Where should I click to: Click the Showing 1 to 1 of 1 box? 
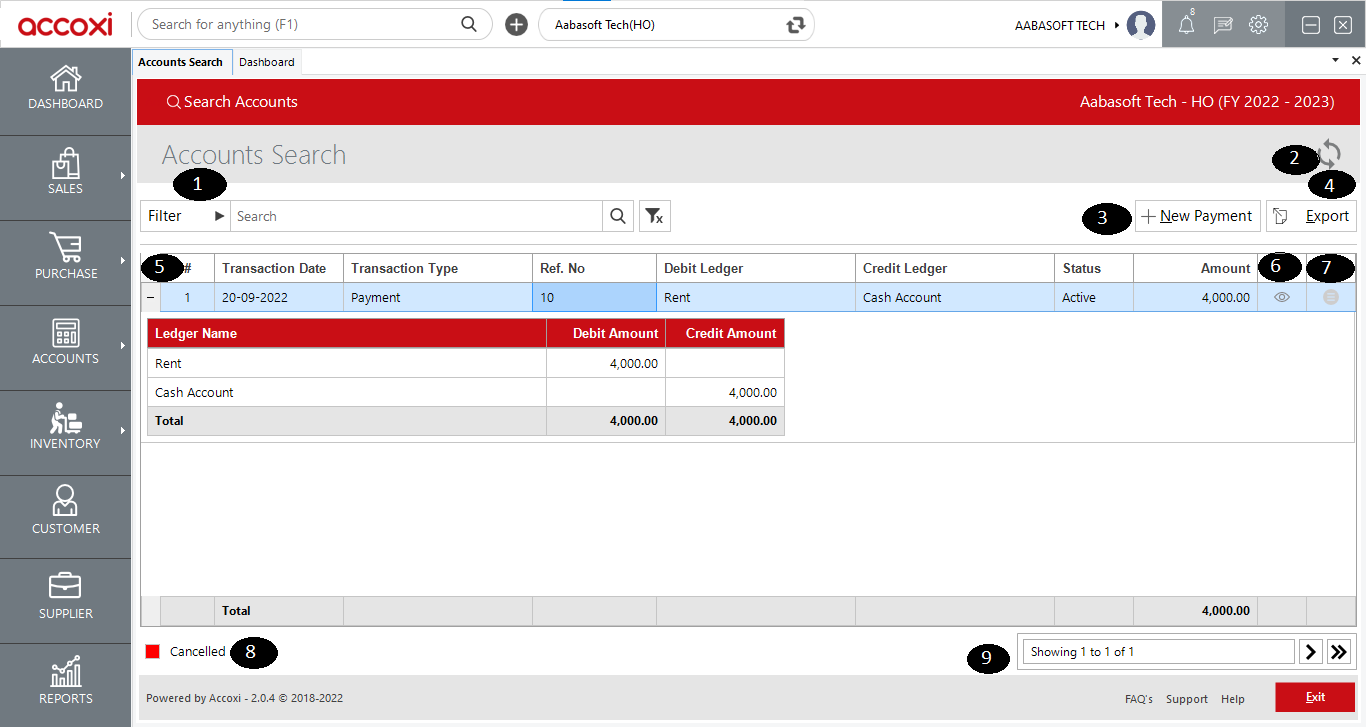(1158, 652)
